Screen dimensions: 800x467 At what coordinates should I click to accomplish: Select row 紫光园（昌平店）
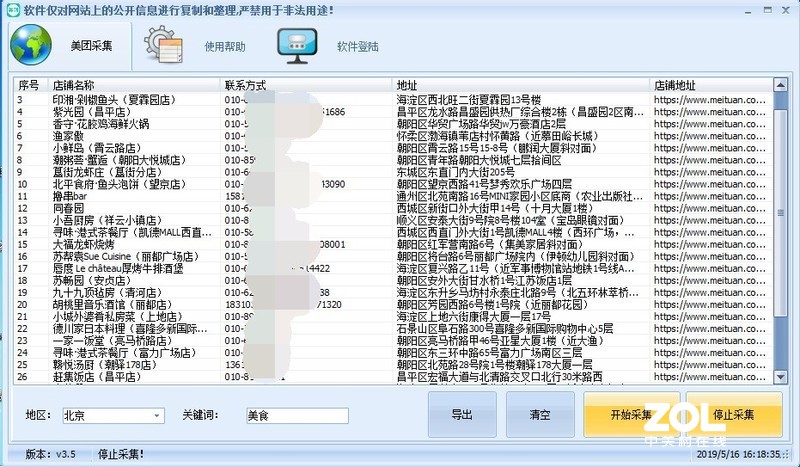[x=393, y=112]
